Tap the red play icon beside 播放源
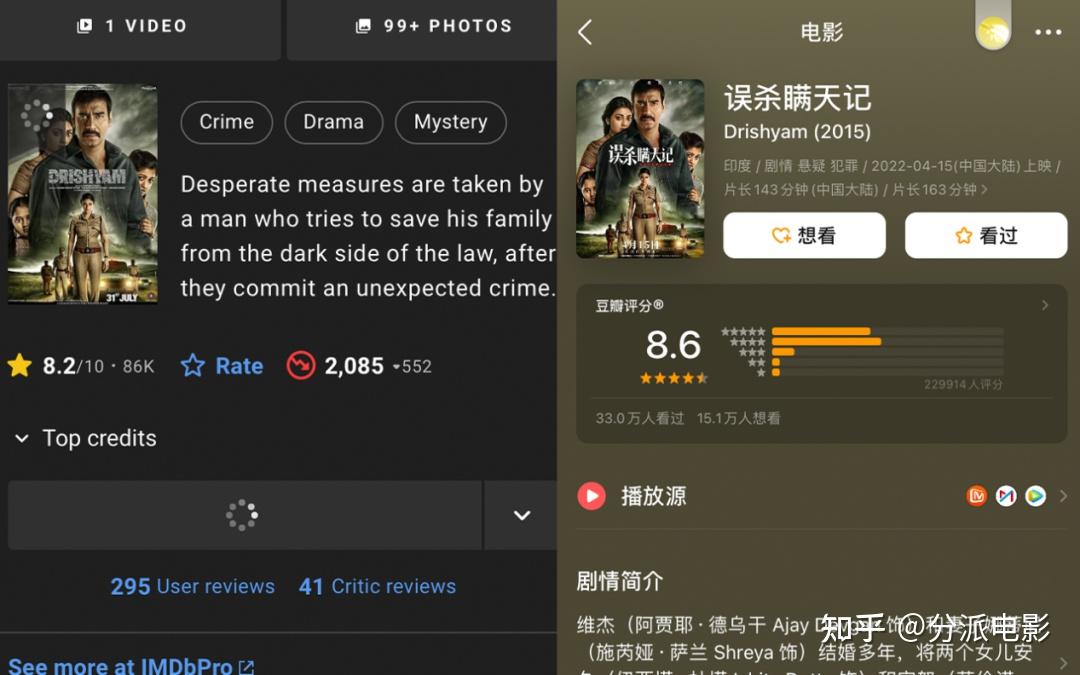1080x675 pixels. tap(591, 496)
